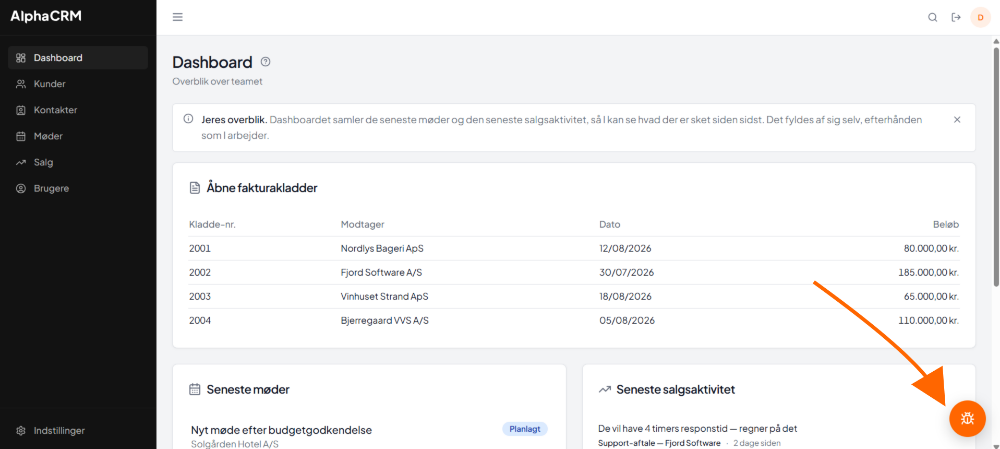The image size is (1000, 449).
Task: Navigate to Møder
Action: 78,136
